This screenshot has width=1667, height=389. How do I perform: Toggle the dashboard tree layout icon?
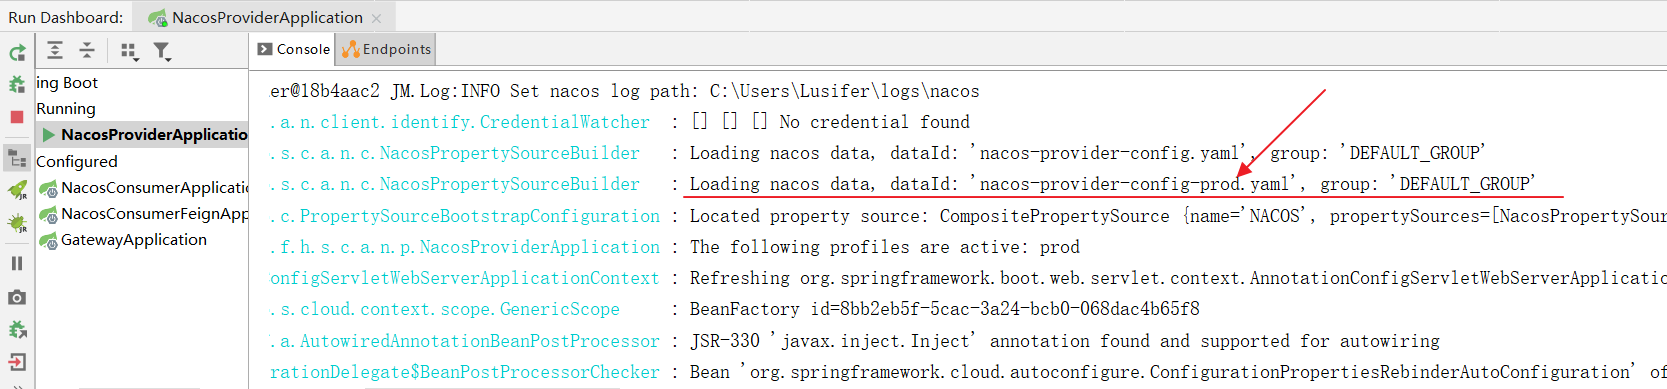(x=17, y=158)
